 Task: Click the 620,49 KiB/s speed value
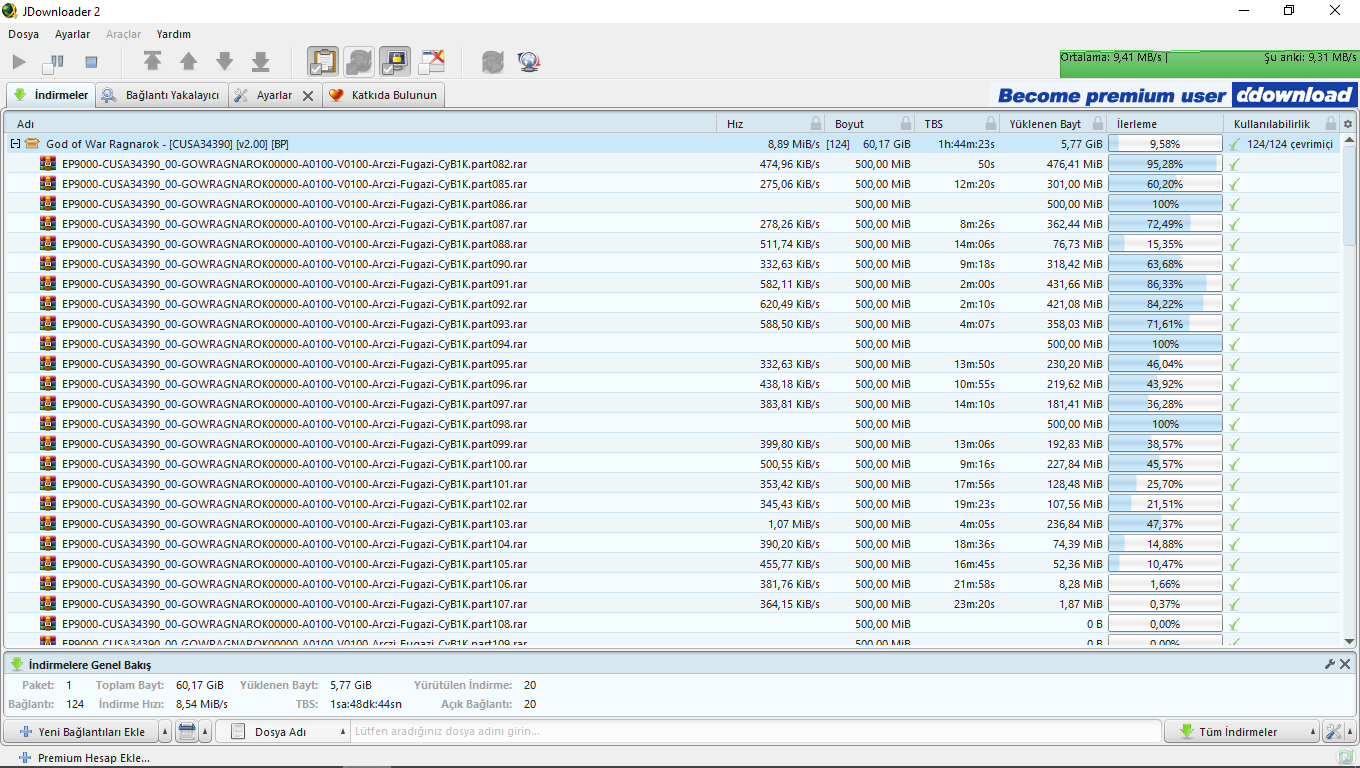tap(790, 304)
